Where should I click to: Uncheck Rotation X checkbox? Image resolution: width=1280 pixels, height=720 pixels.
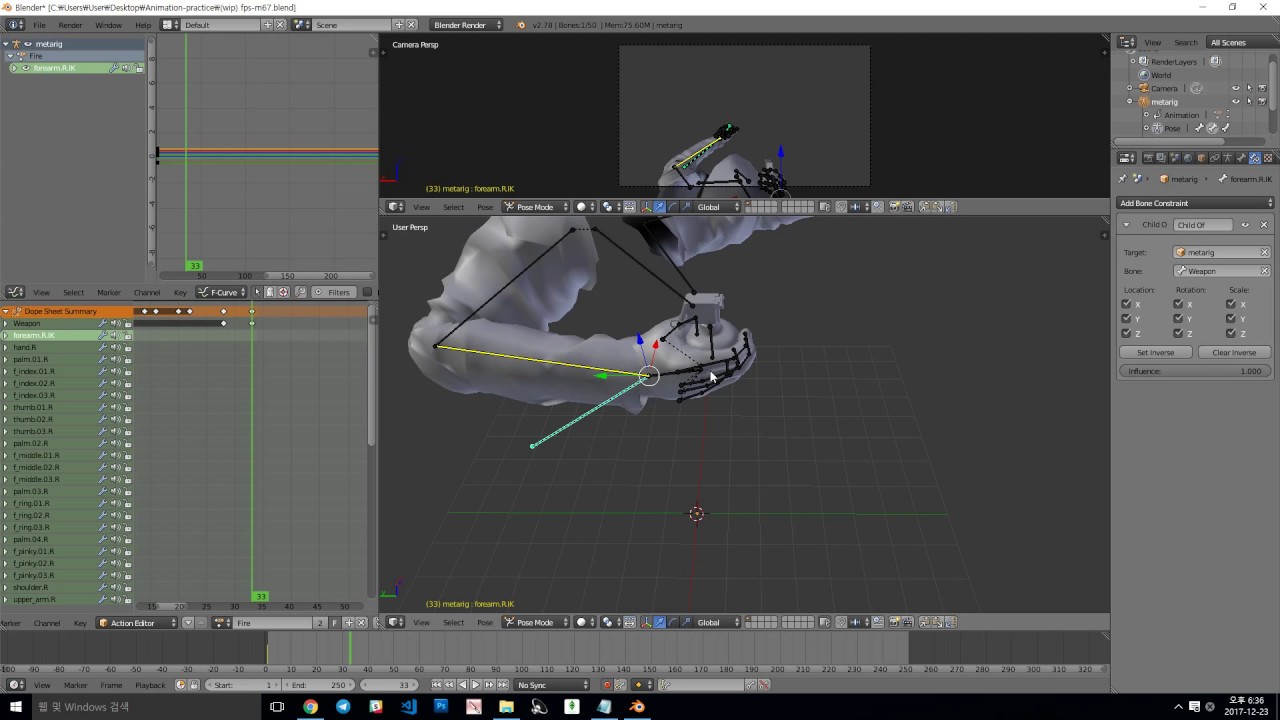coord(1179,304)
